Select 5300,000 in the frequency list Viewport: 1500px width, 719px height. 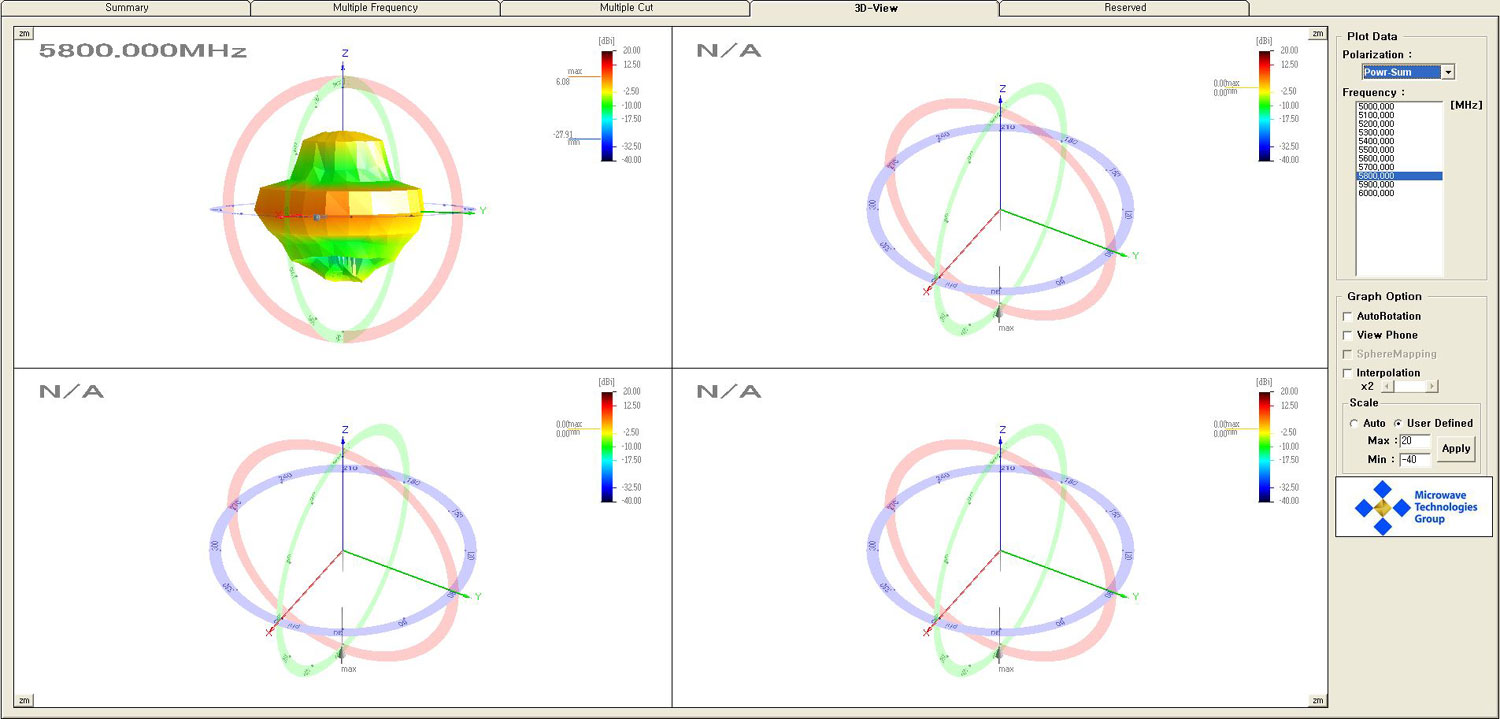coord(1399,132)
